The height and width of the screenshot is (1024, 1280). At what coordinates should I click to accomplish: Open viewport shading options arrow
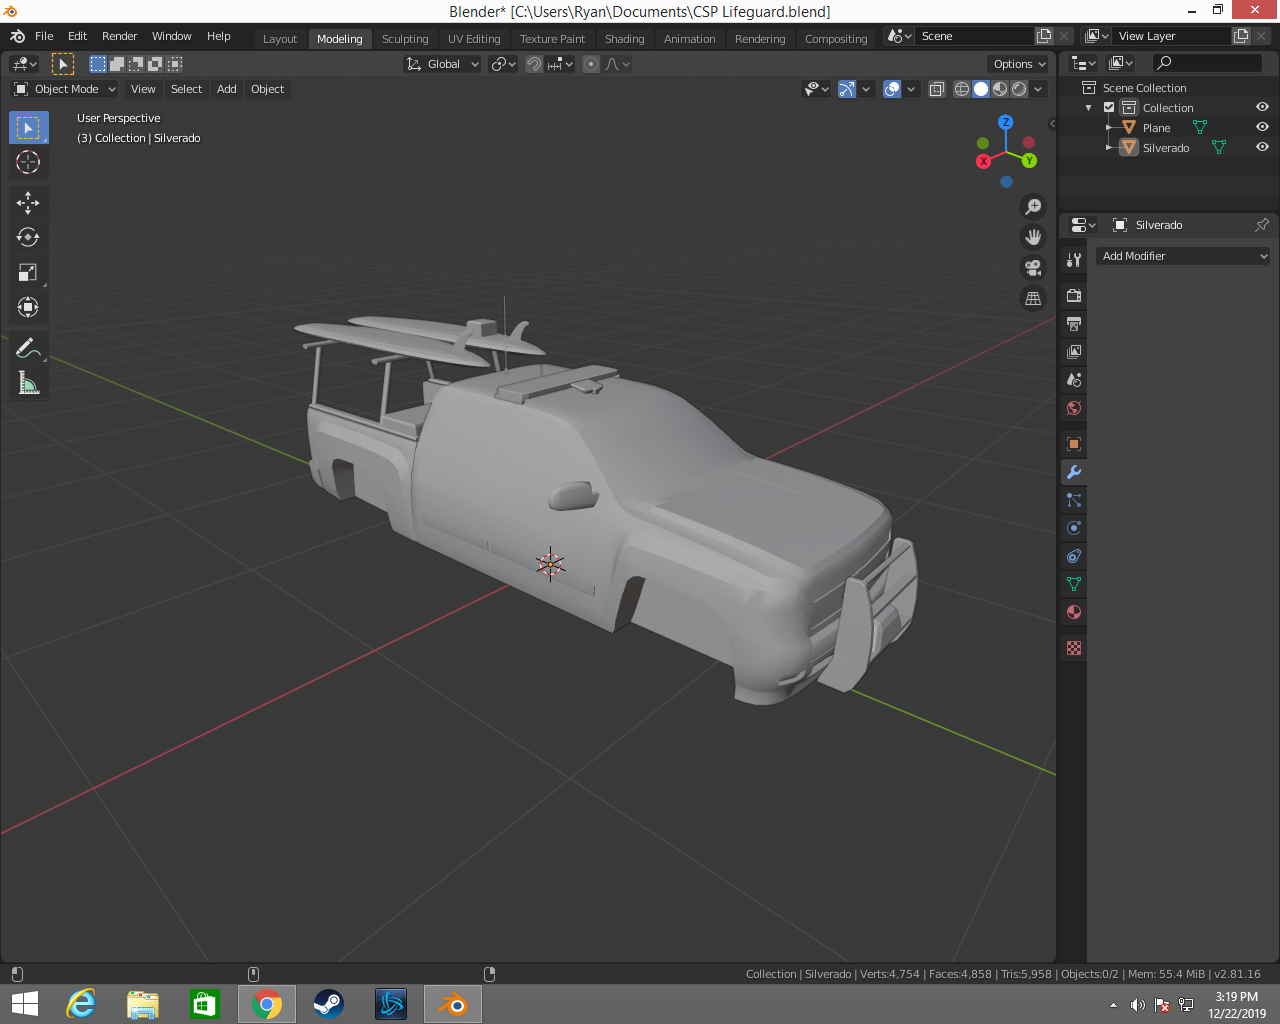pyautogui.click(x=1039, y=89)
